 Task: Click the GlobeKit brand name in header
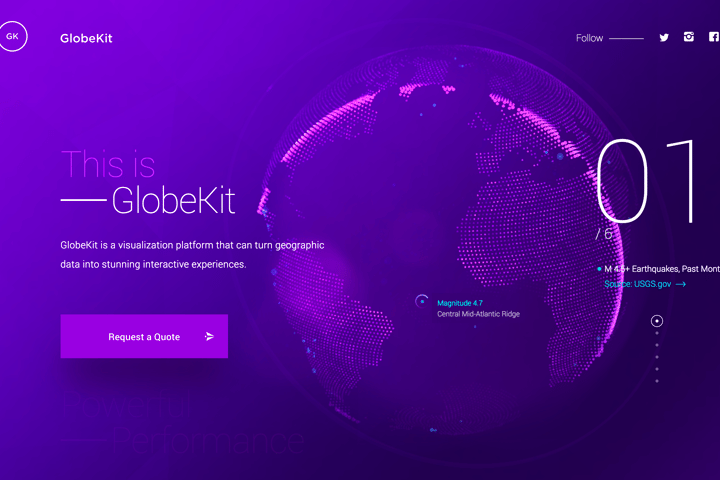[x=86, y=38]
